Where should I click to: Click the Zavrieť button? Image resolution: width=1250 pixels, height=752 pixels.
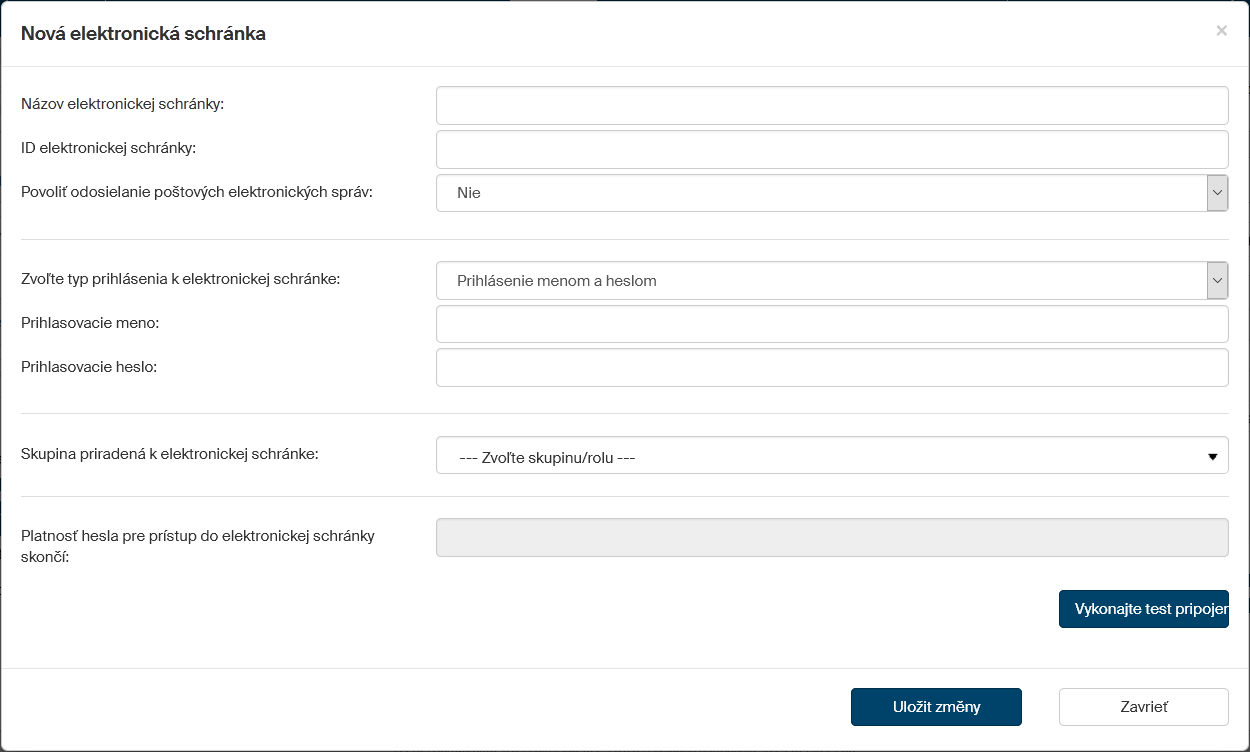tap(1143, 707)
